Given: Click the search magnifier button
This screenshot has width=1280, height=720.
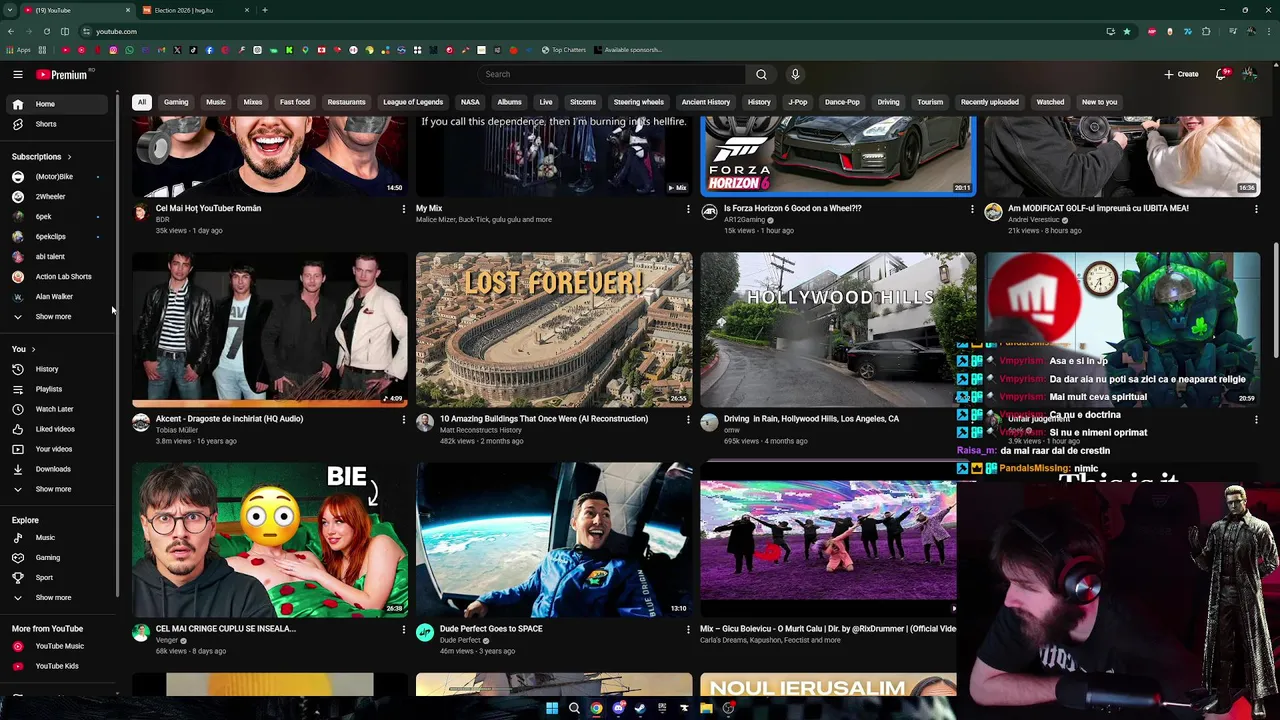Looking at the screenshot, I should point(761,74).
